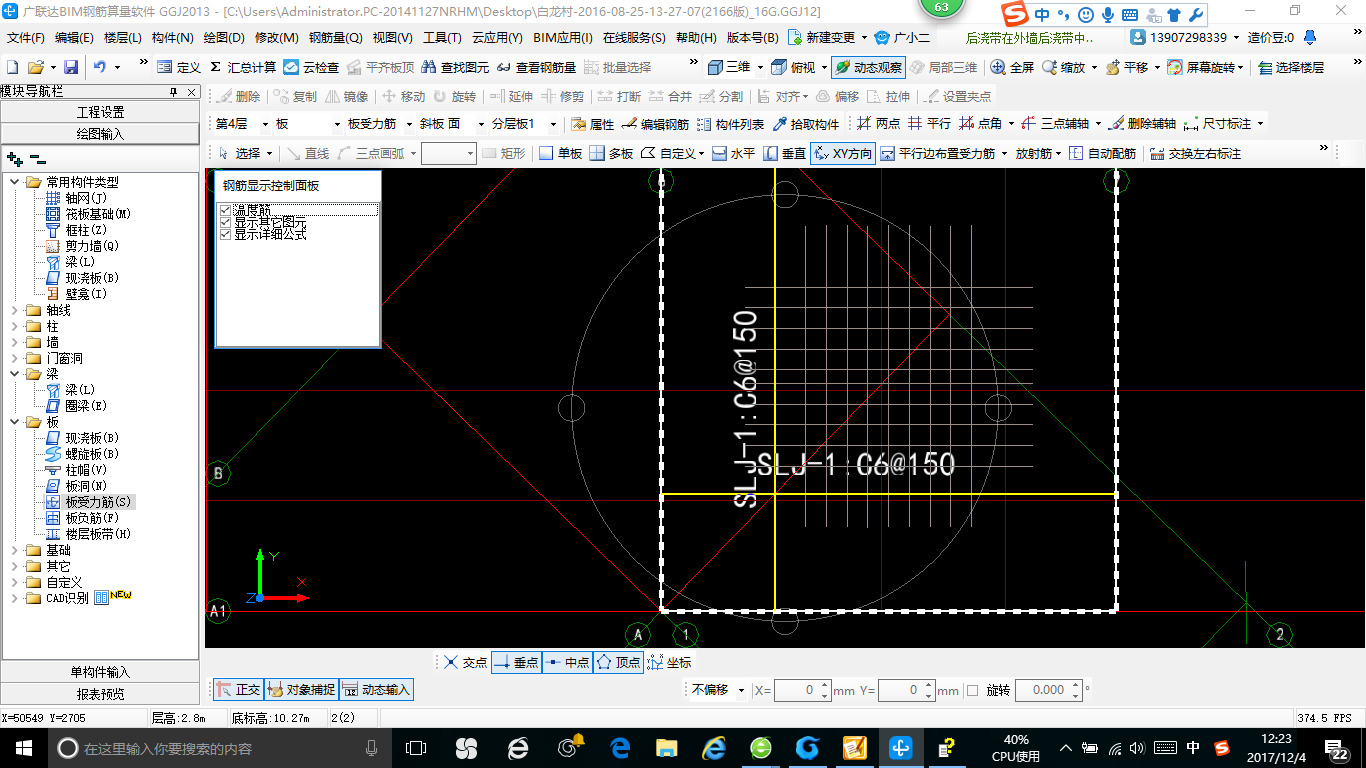Image resolution: width=1366 pixels, height=768 pixels.
Task: Select XY方向 layout mode
Action: (842, 153)
